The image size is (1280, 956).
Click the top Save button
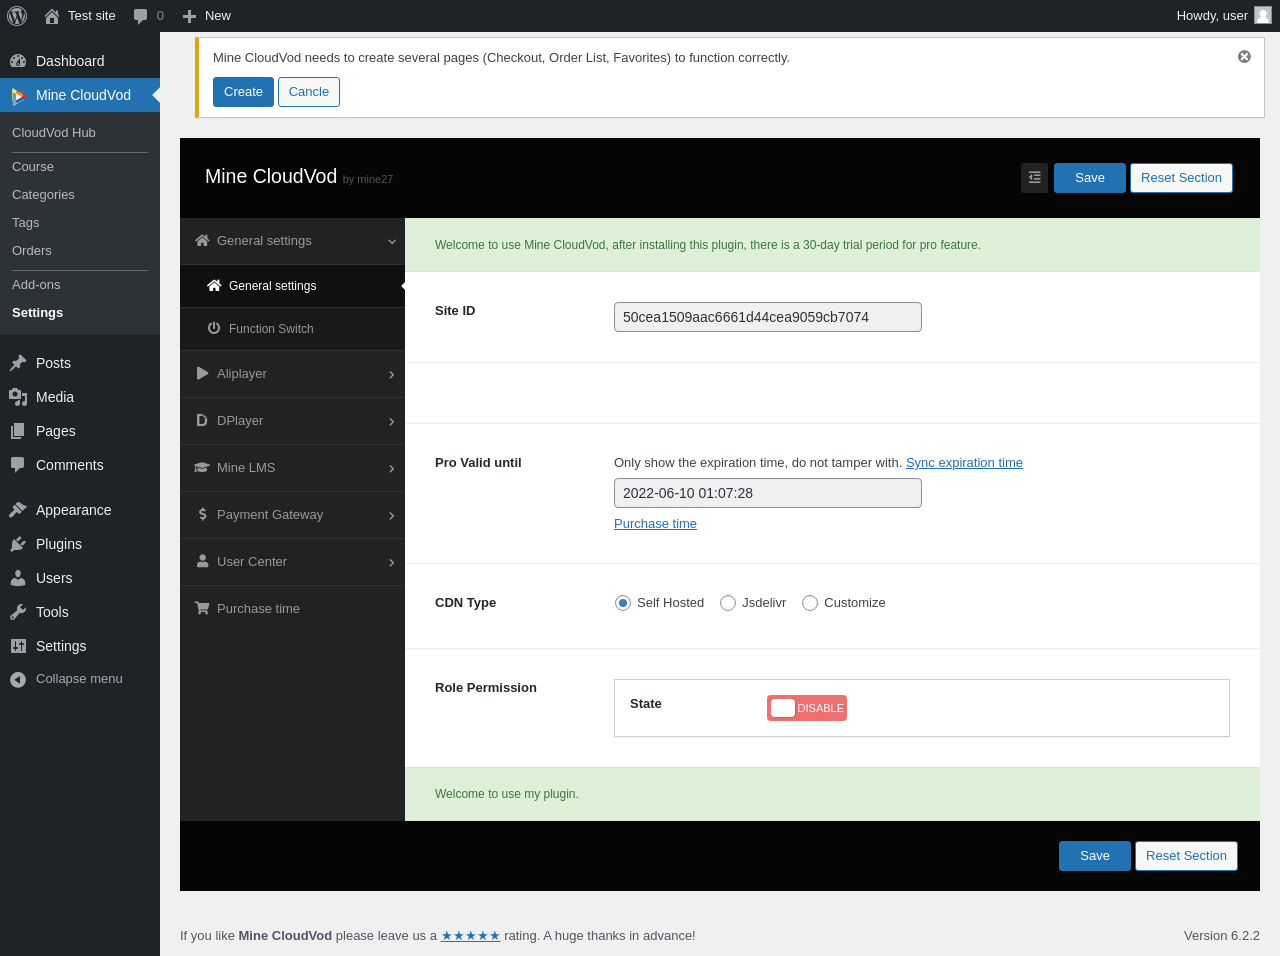(x=1090, y=178)
